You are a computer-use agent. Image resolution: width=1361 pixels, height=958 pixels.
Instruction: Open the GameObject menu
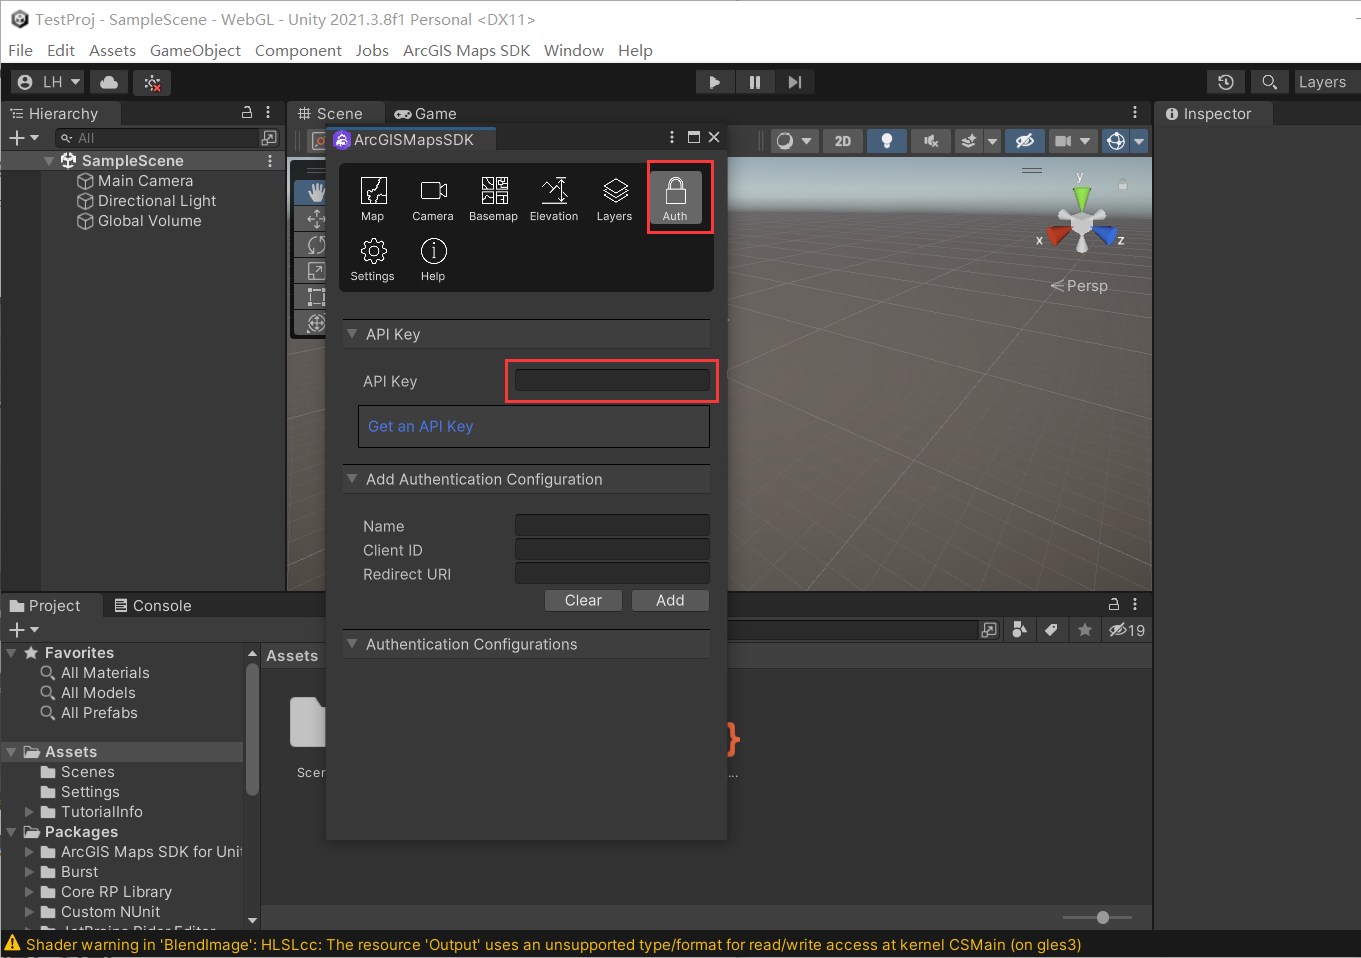point(195,50)
